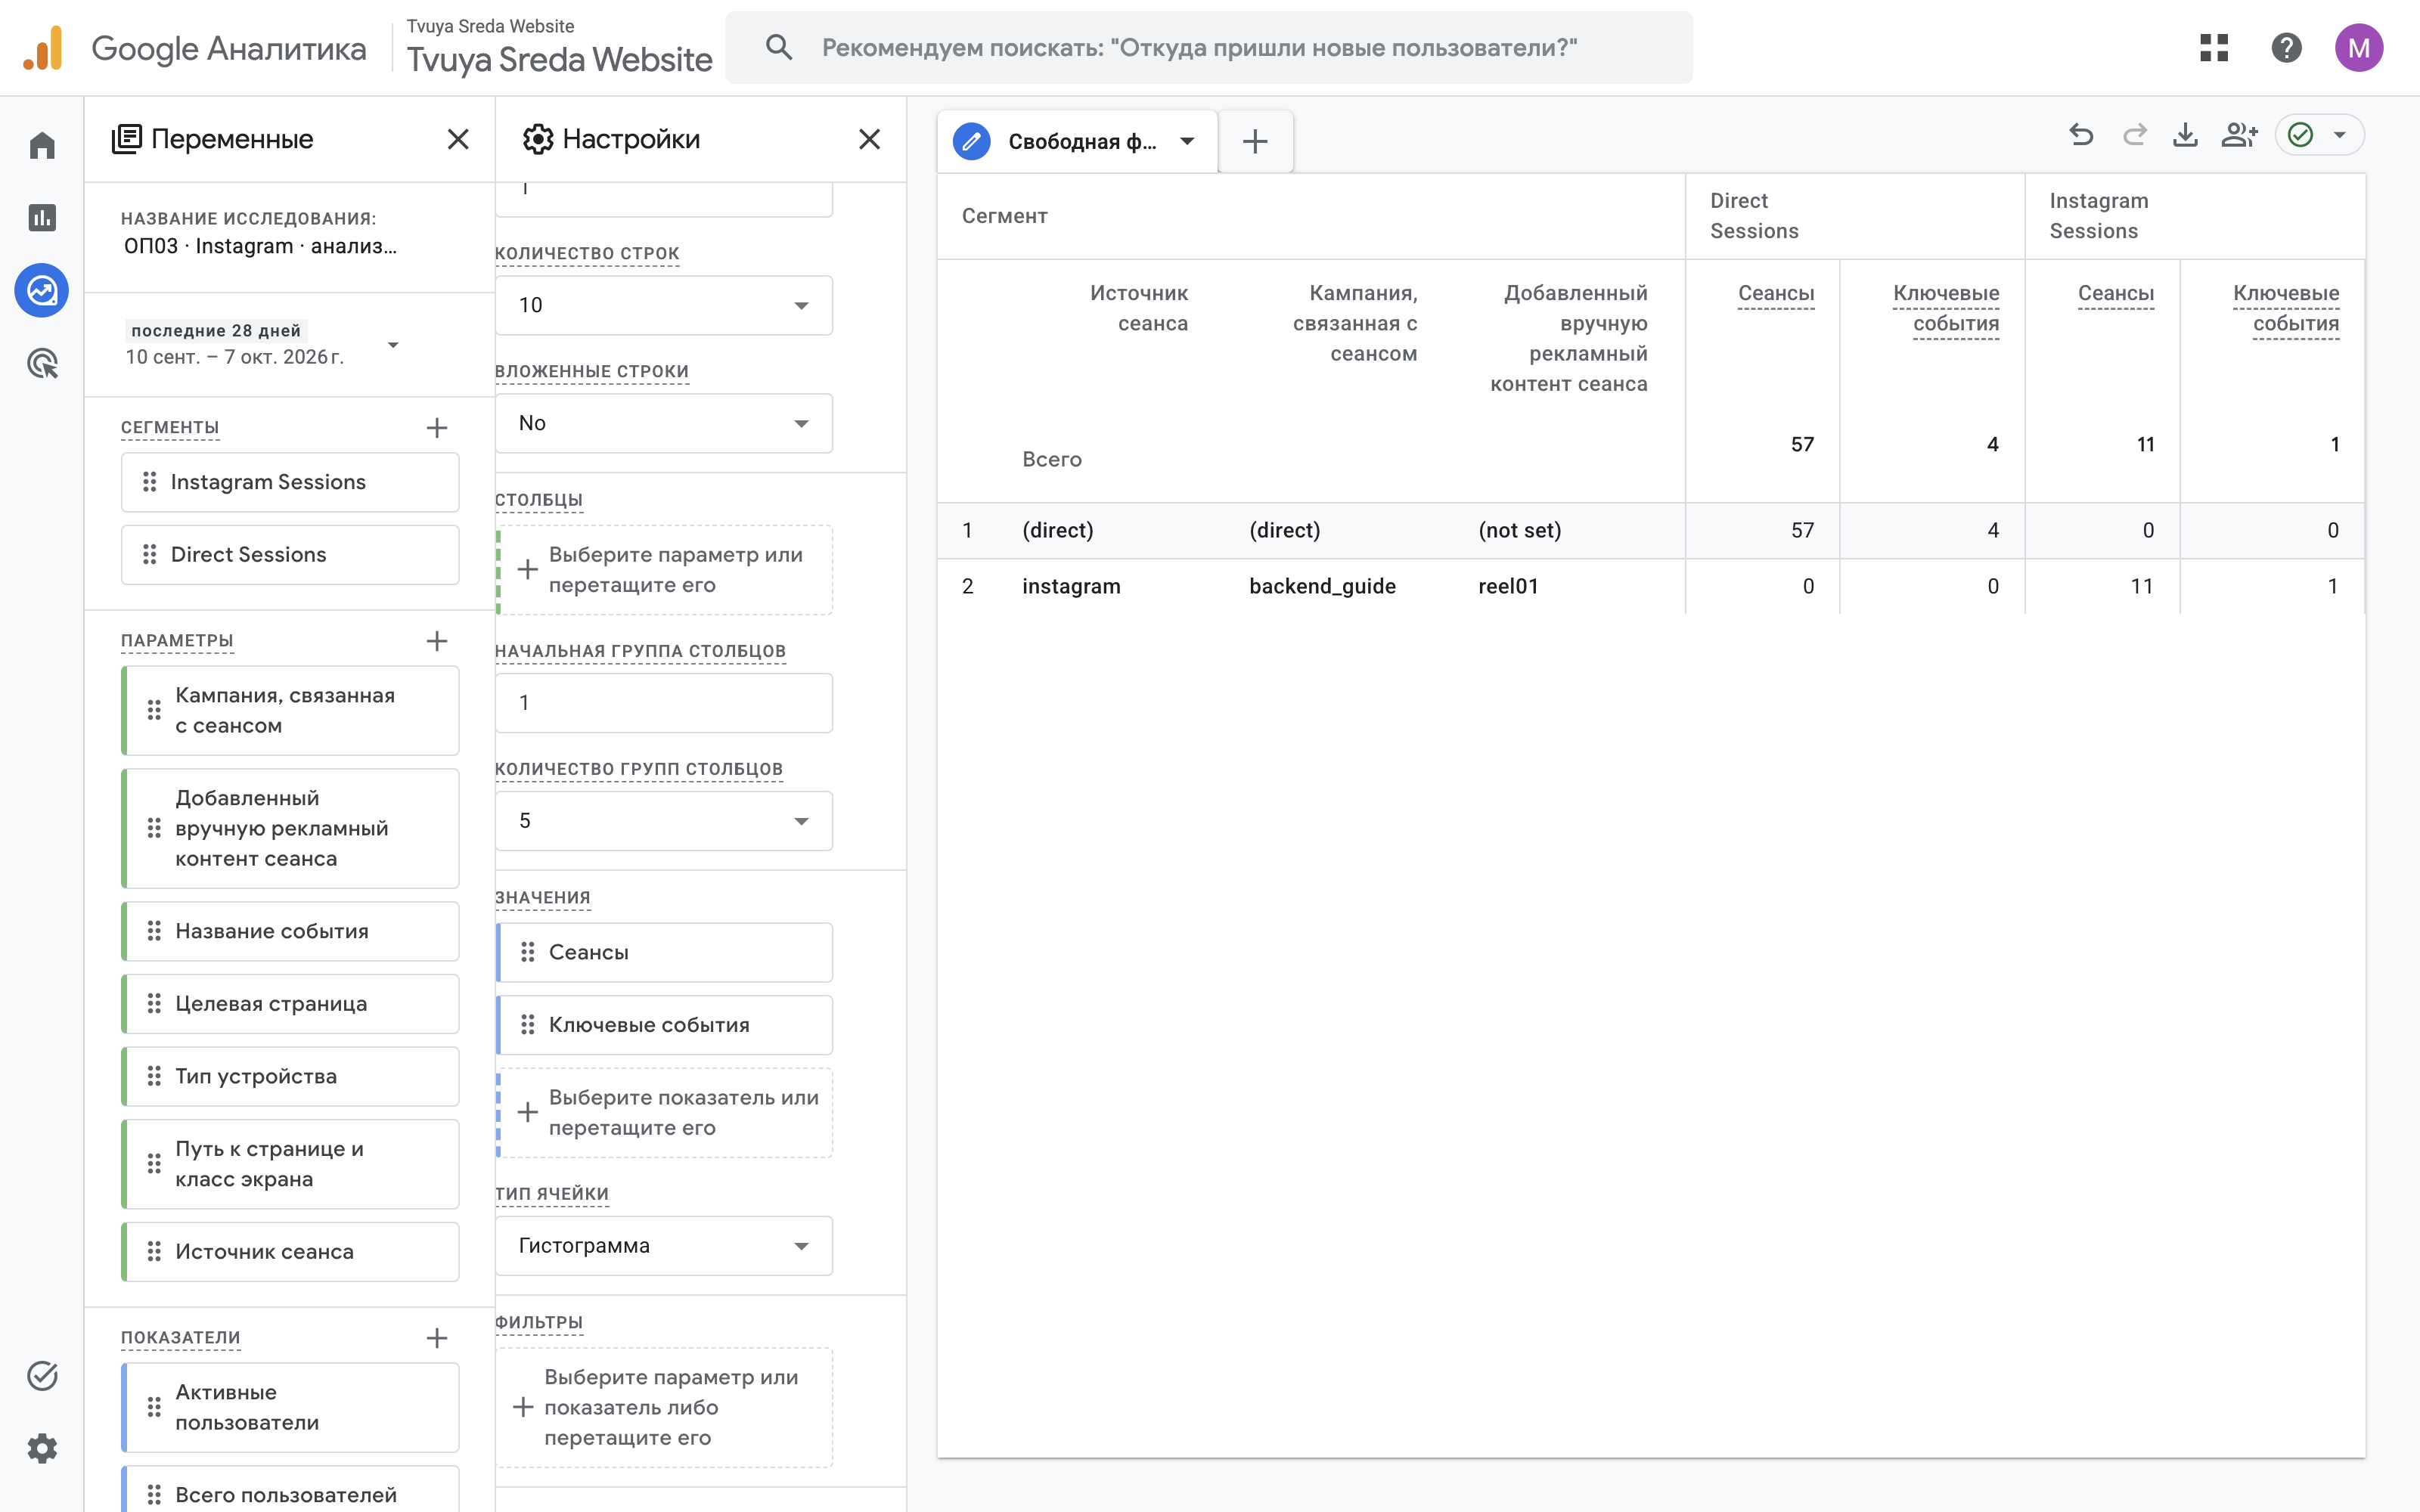
Task: Open Количество групп столбцов dropdown
Action: pos(664,821)
